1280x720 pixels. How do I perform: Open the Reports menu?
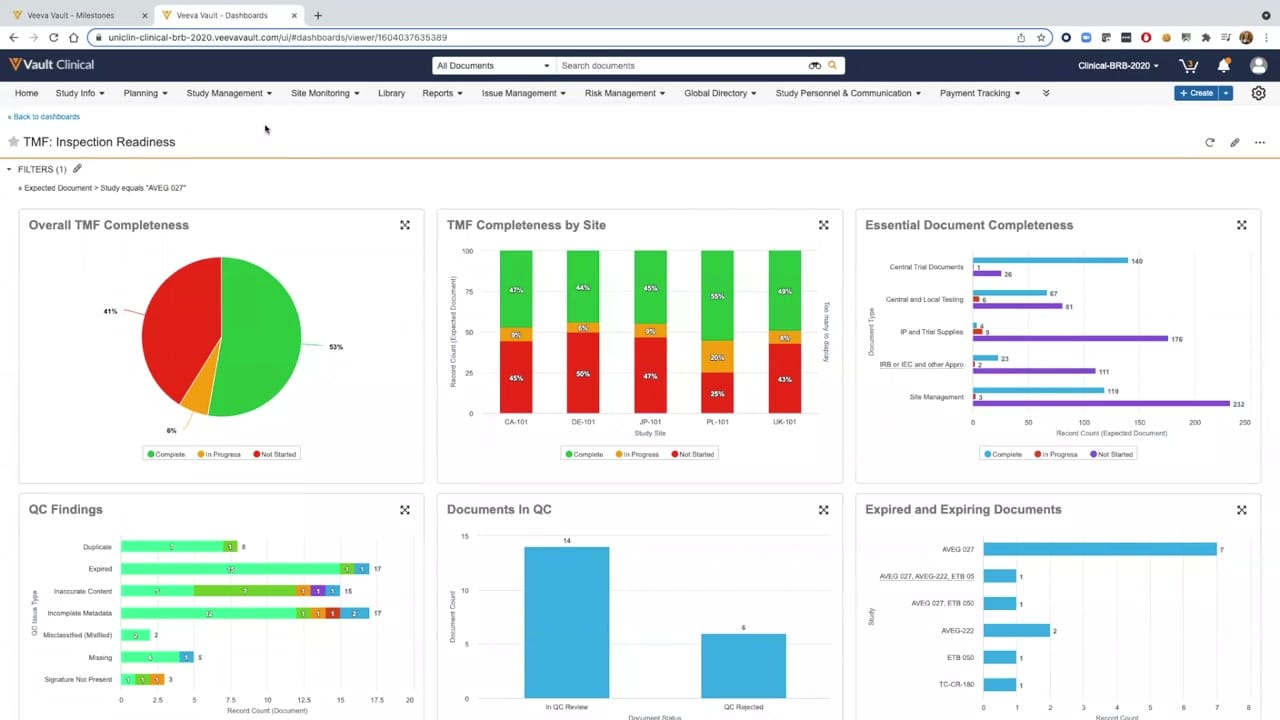click(x=442, y=93)
